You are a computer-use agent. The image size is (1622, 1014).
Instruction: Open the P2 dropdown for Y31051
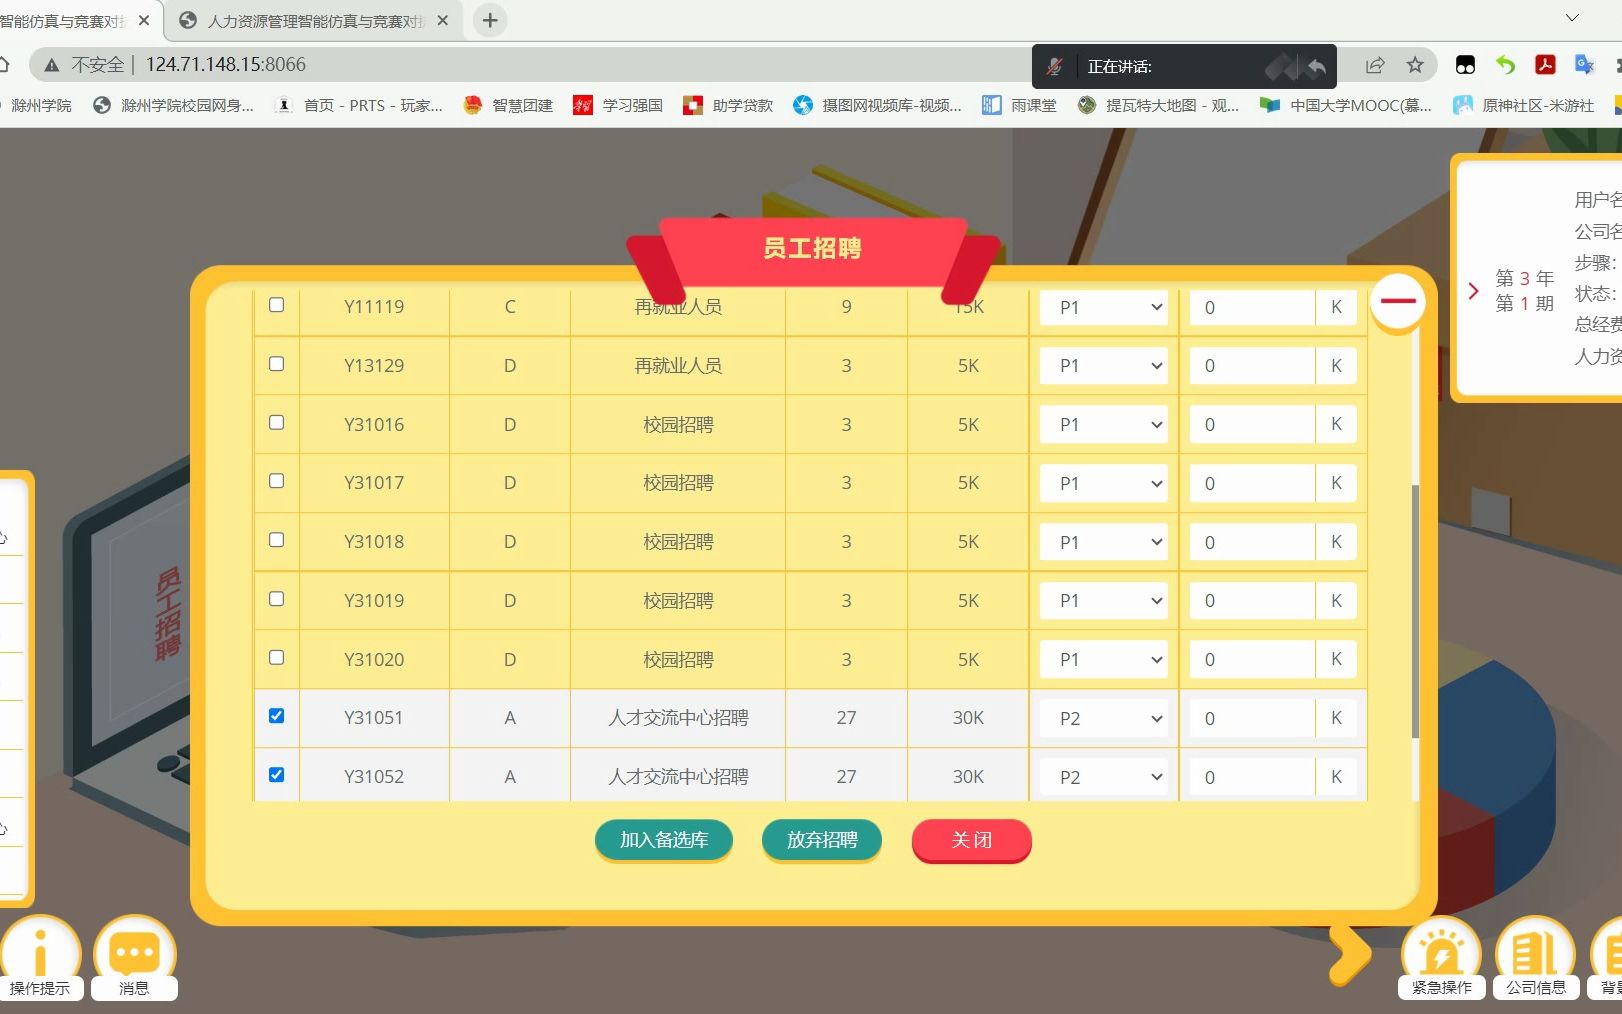1104,718
